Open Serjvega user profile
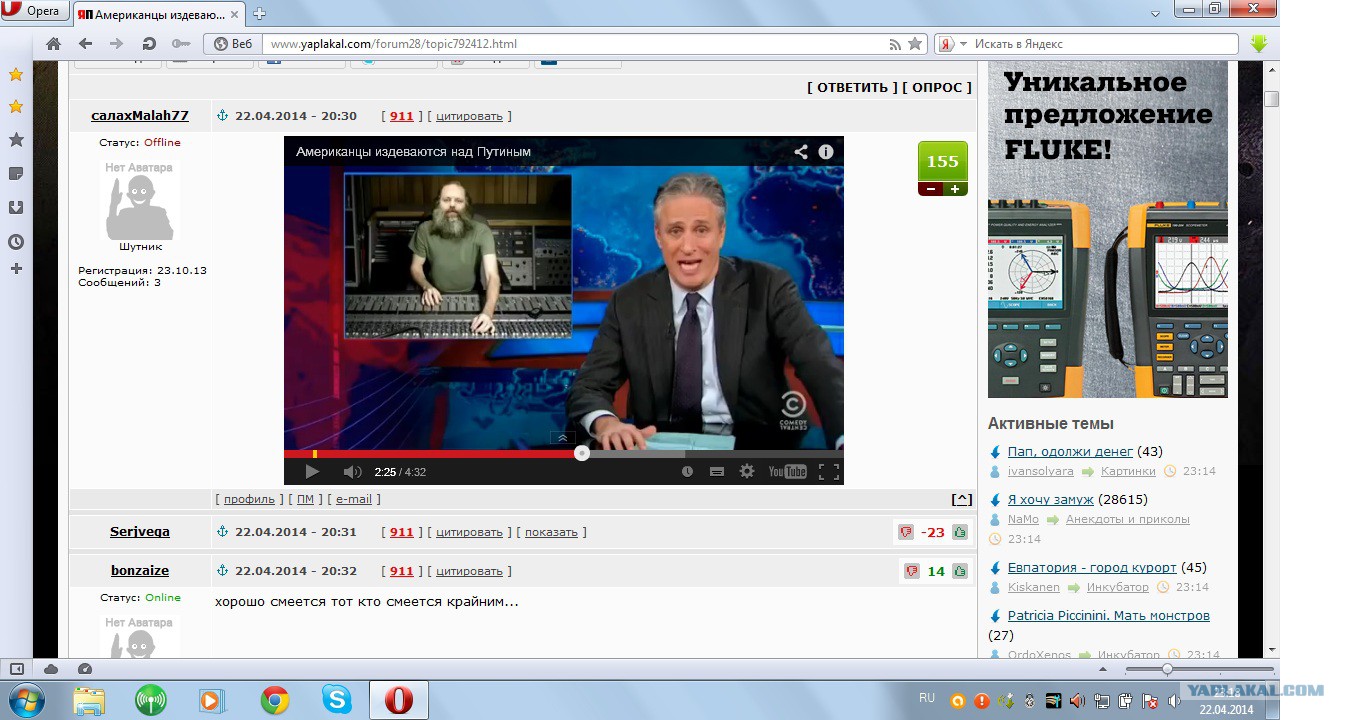 140,532
